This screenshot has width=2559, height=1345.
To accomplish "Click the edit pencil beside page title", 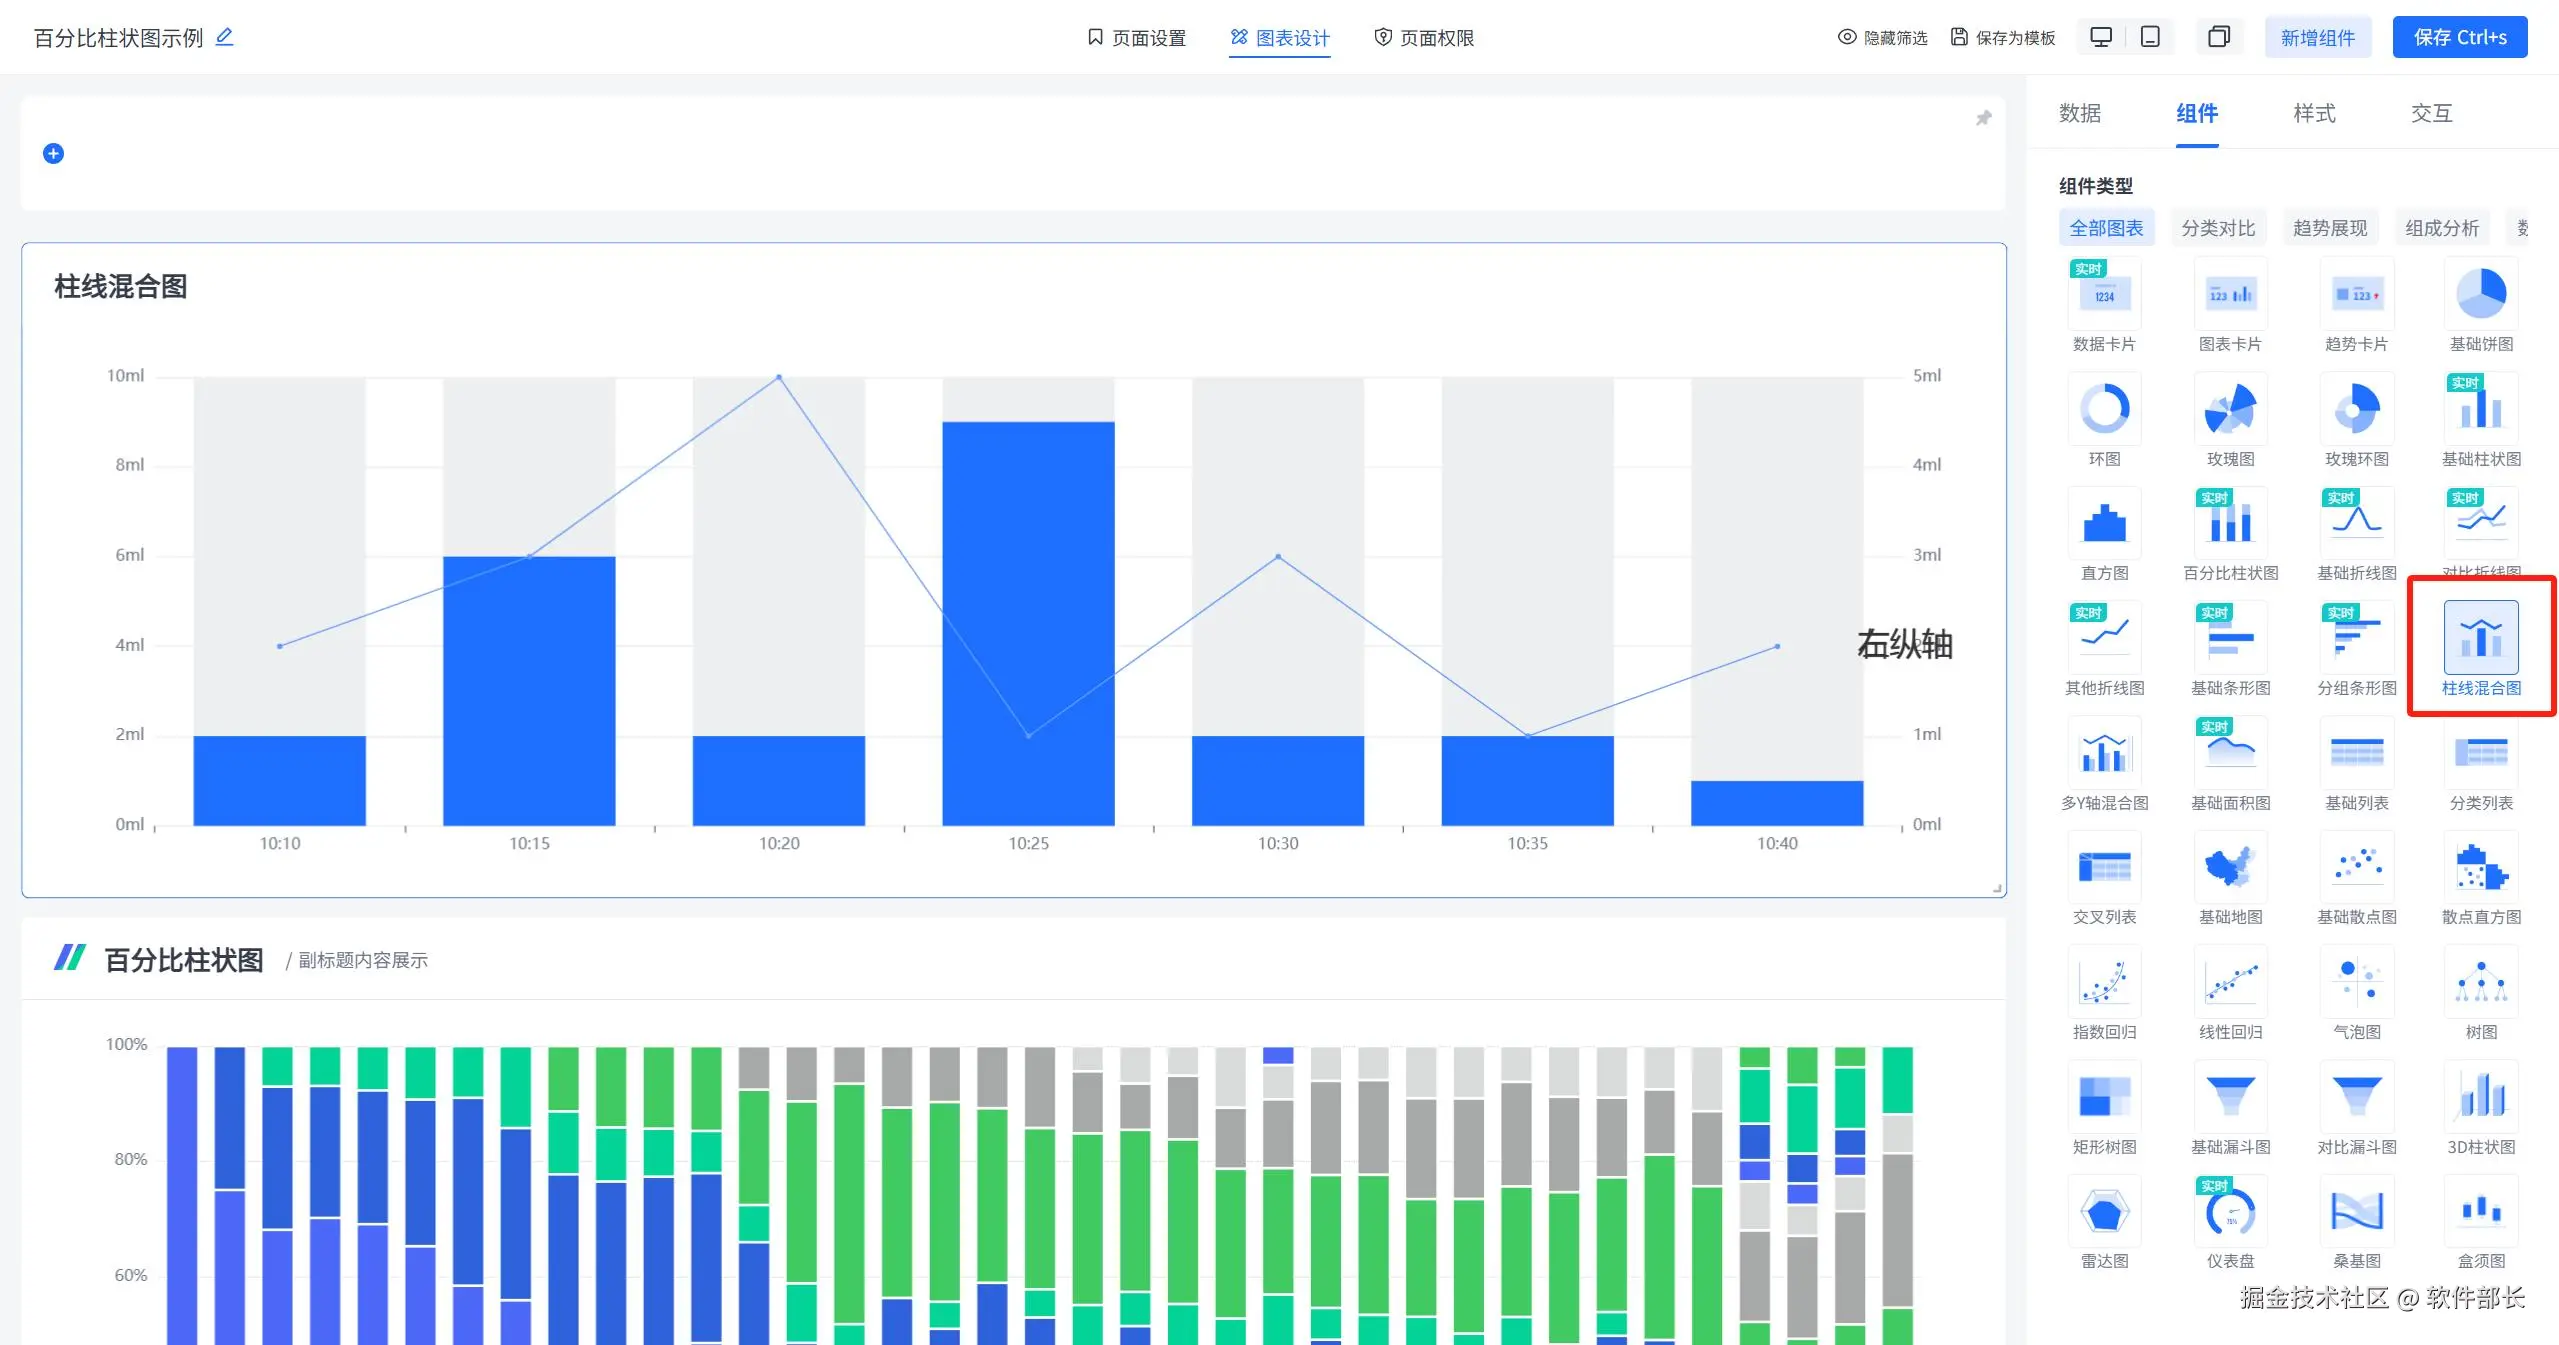I will point(224,37).
